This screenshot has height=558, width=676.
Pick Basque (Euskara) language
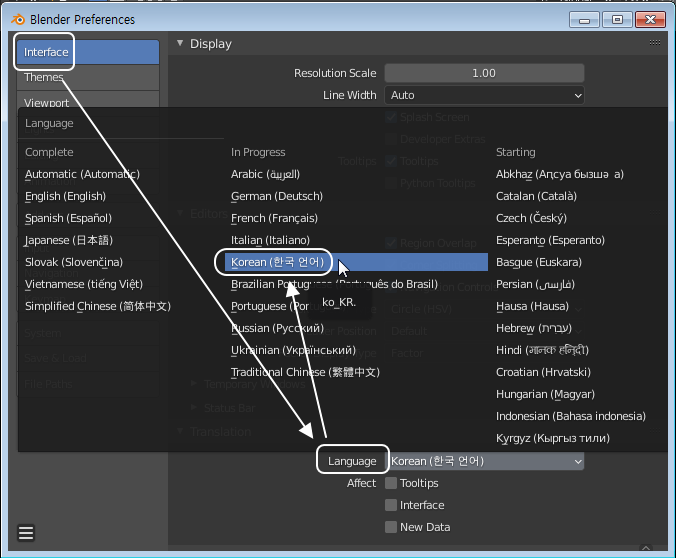click(539, 262)
